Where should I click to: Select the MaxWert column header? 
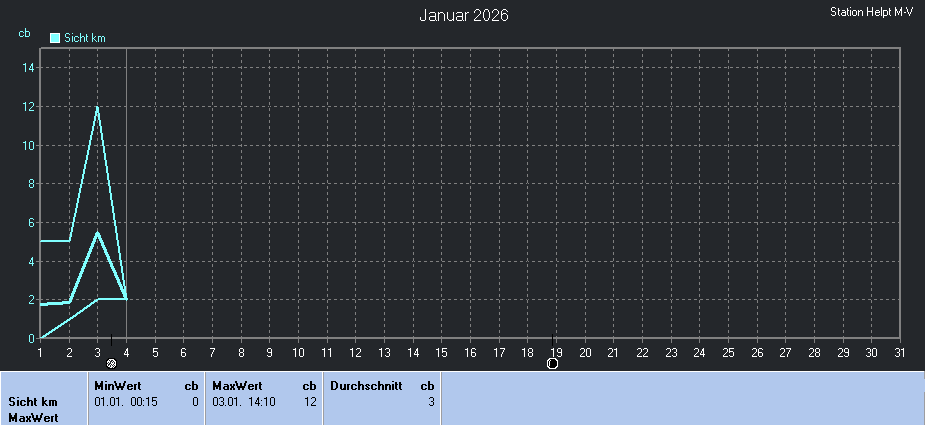click(236, 385)
